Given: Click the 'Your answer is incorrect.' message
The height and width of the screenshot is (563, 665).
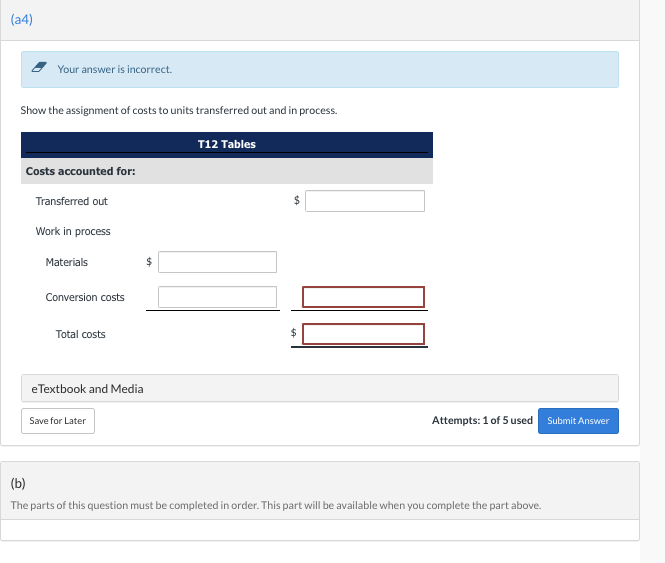Looking at the screenshot, I should pos(115,69).
